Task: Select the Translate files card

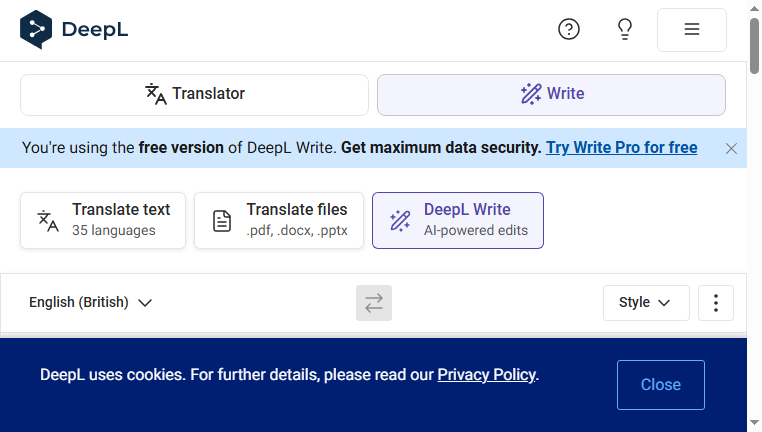Action: 279,221
